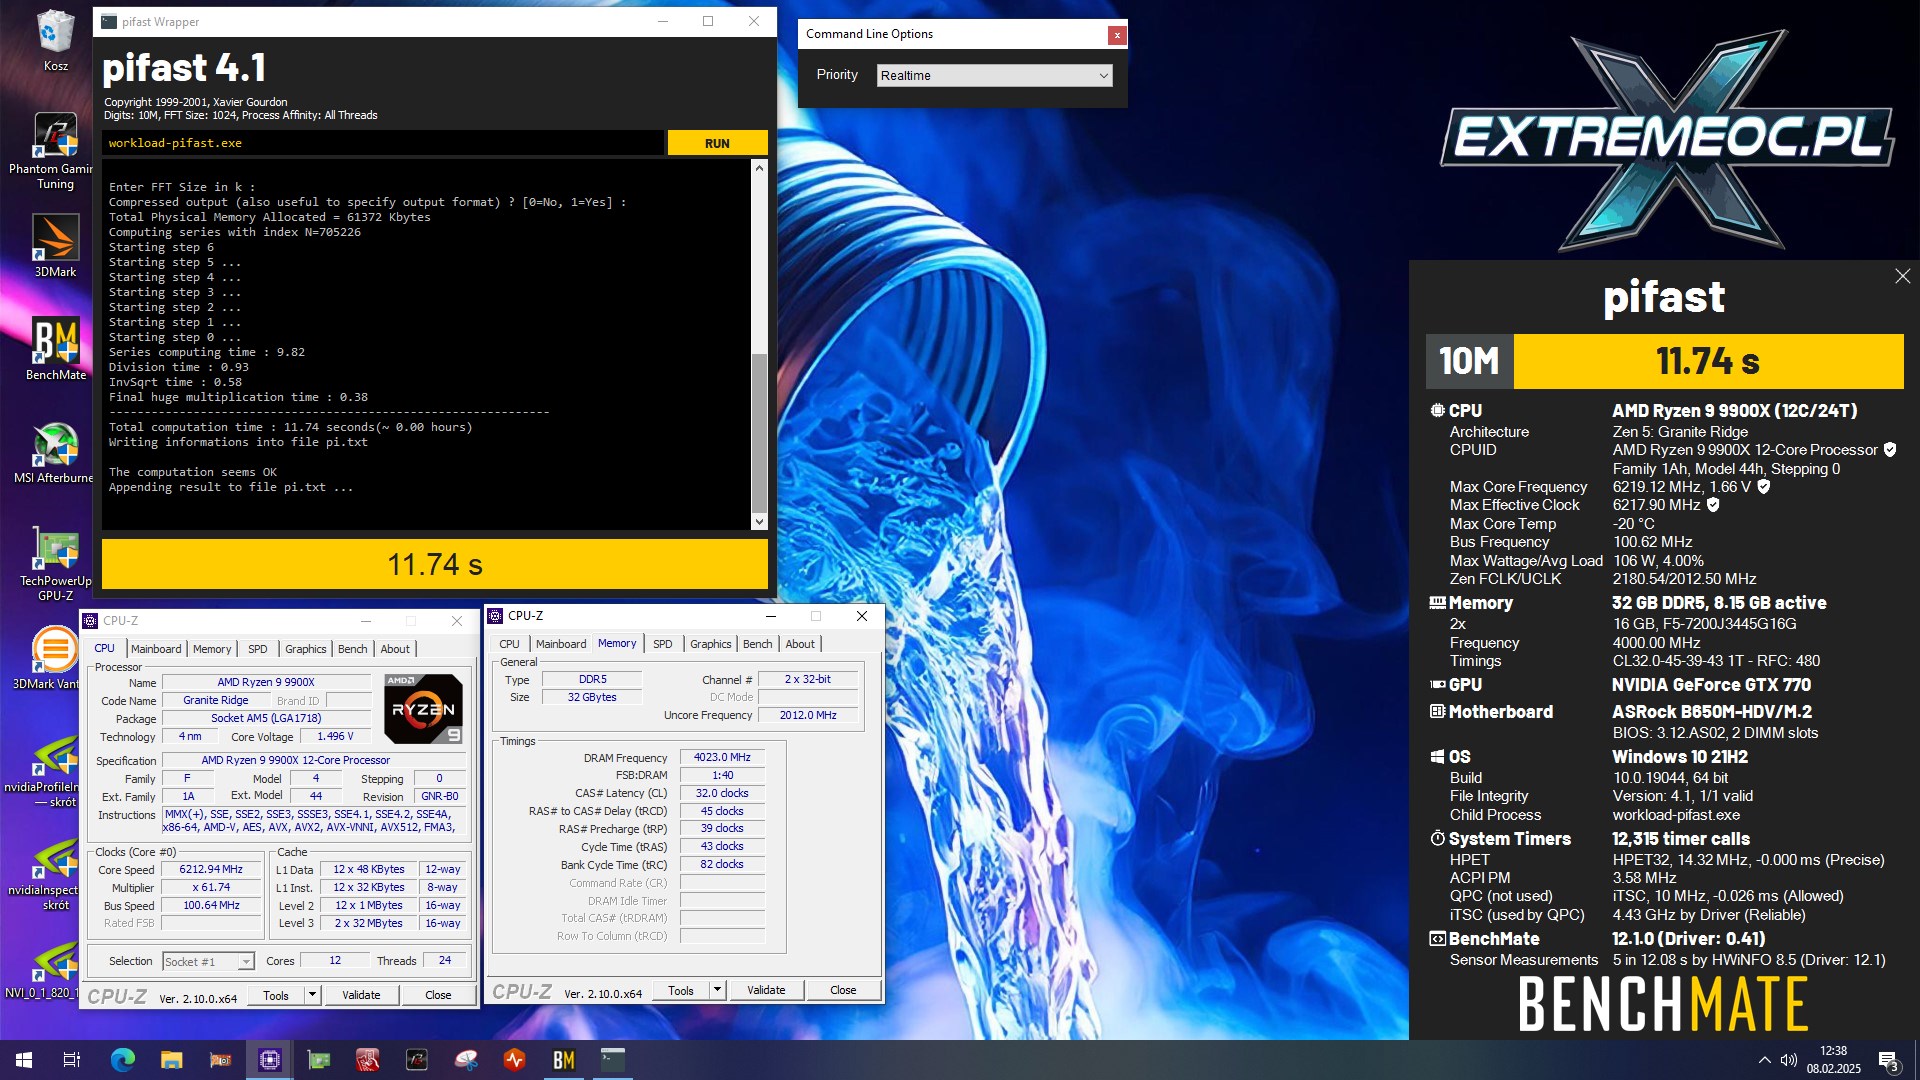
Task: Select the purple CPU-Z taskbar icon
Action: point(269,1060)
